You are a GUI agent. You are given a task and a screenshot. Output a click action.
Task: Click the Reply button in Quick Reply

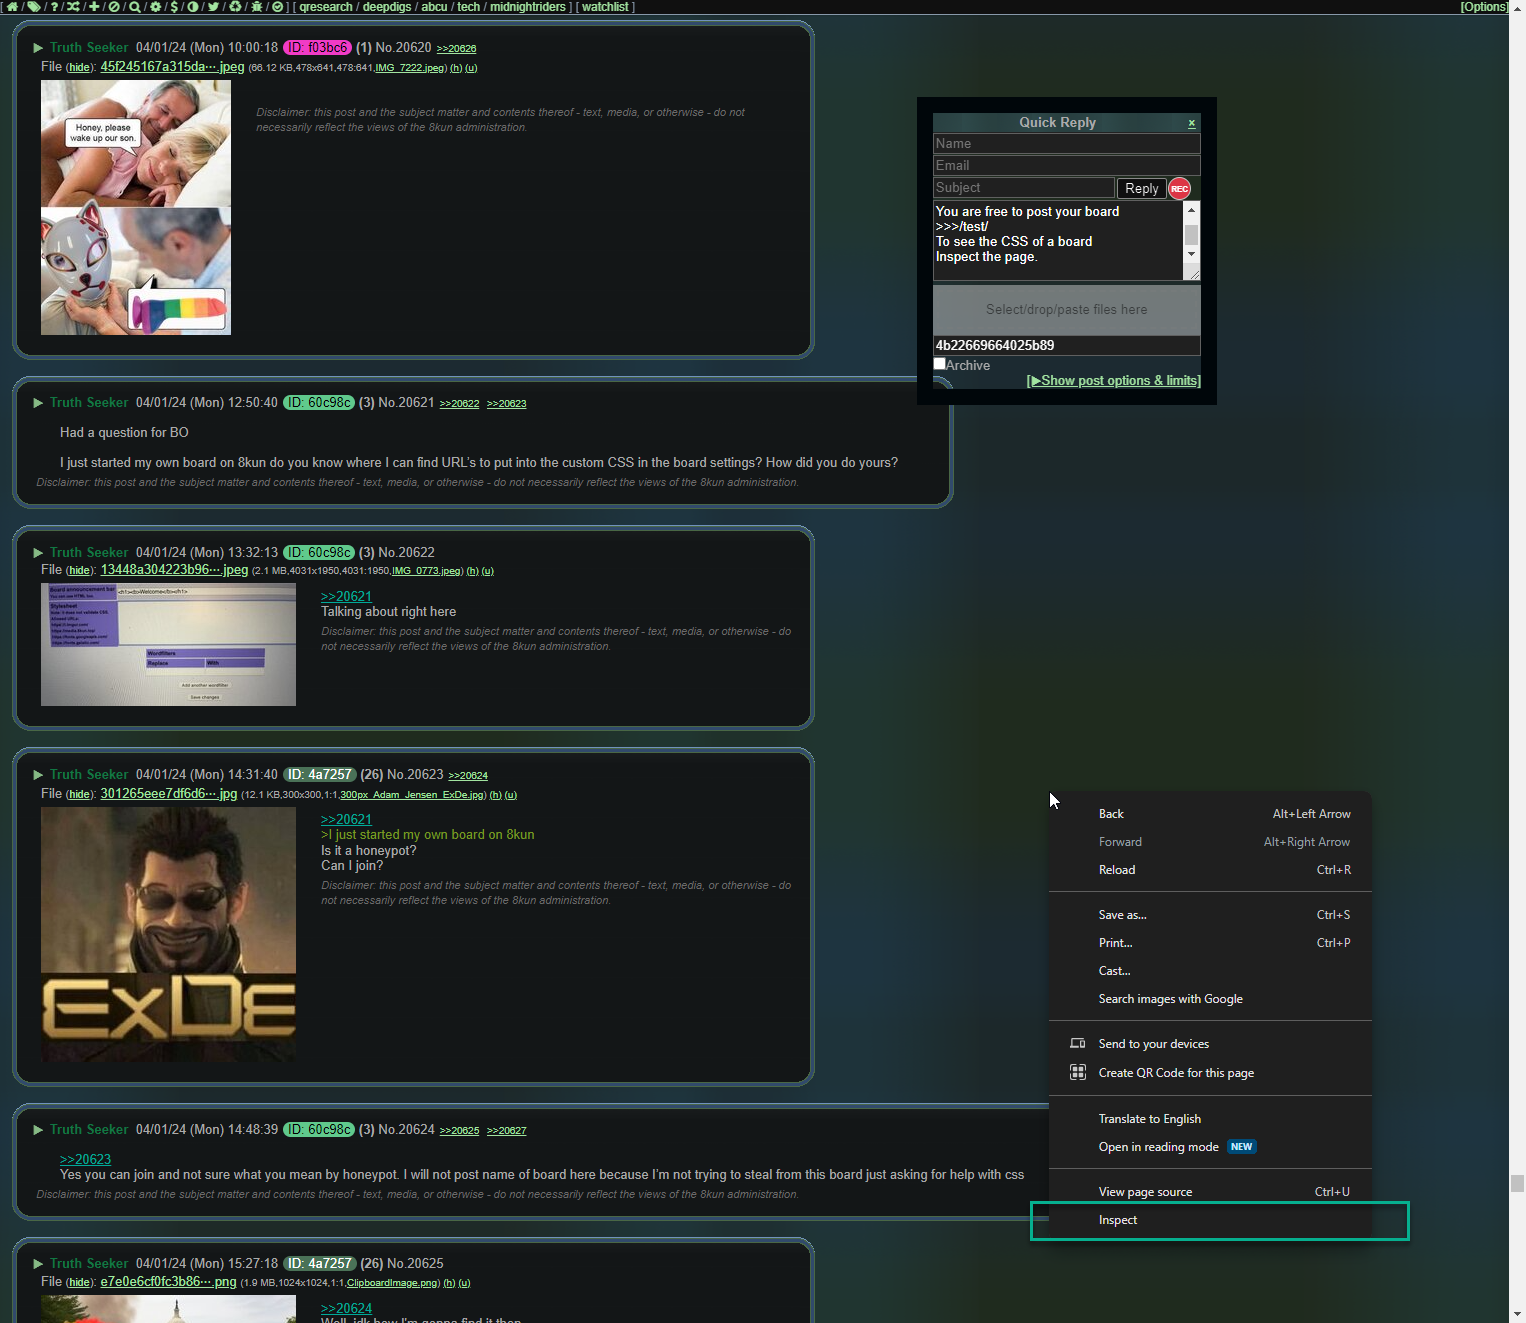(1141, 189)
